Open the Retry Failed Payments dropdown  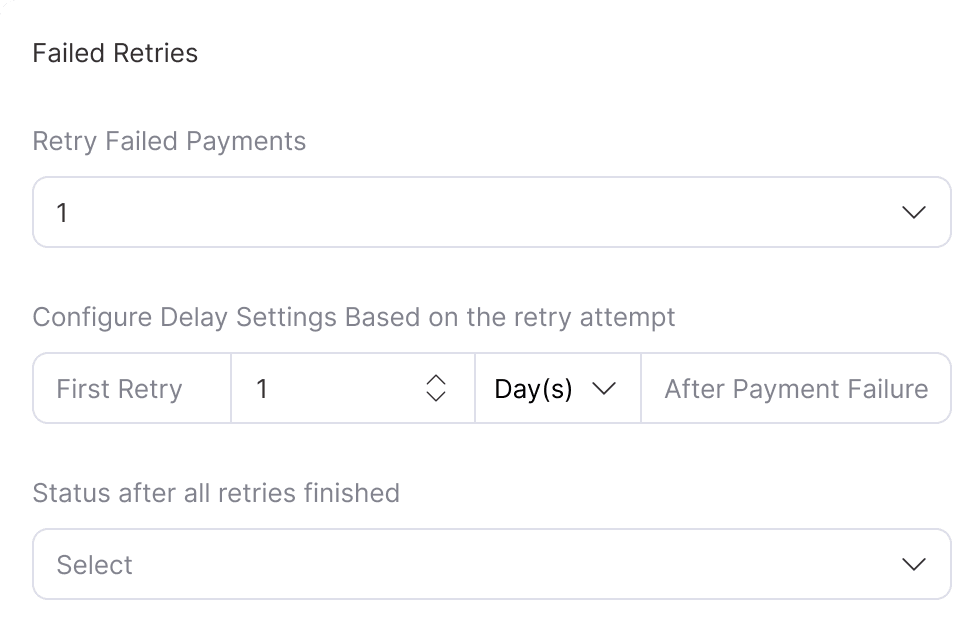pos(490,212)
